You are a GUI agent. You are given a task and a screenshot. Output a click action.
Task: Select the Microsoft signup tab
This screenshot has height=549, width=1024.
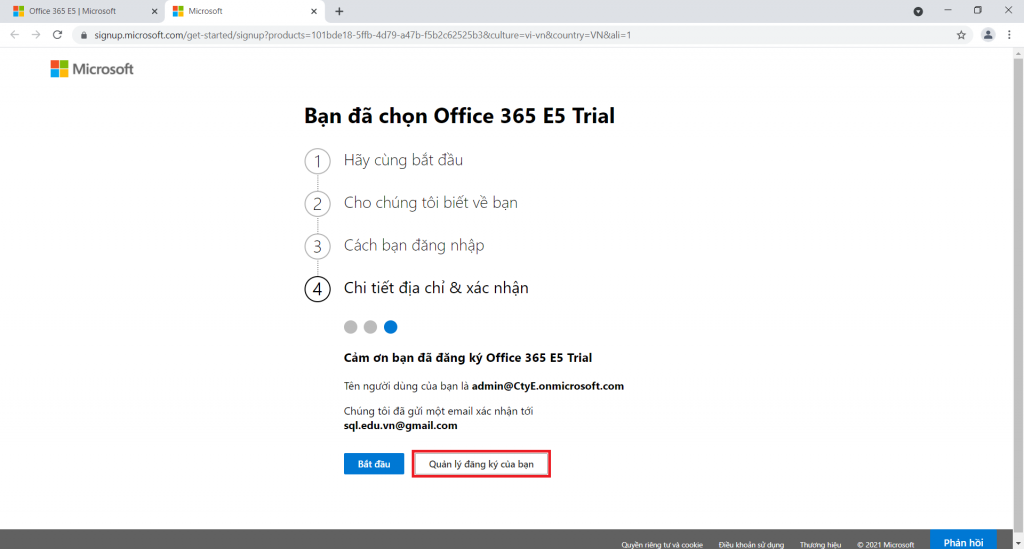pyautogui.click(x=244, y=11)
